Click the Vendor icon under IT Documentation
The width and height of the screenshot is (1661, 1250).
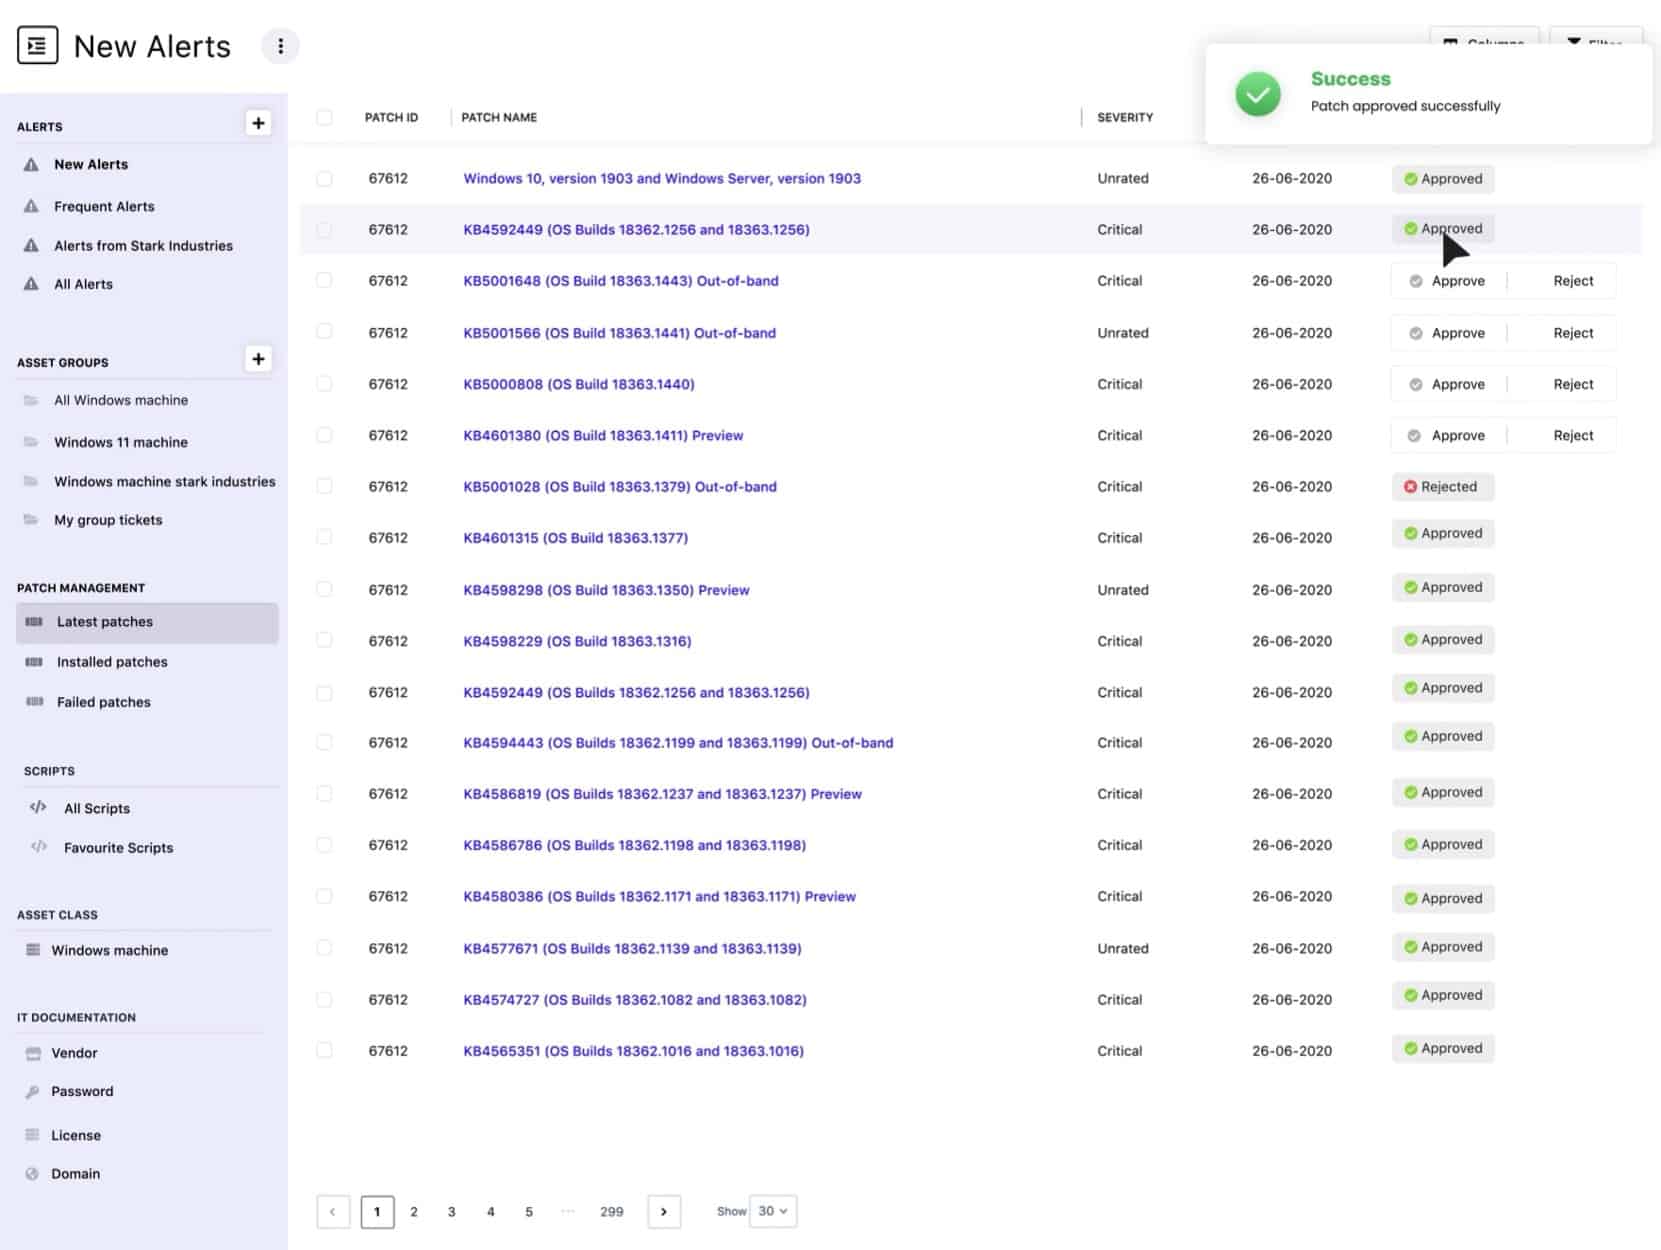coord(33,1053)
